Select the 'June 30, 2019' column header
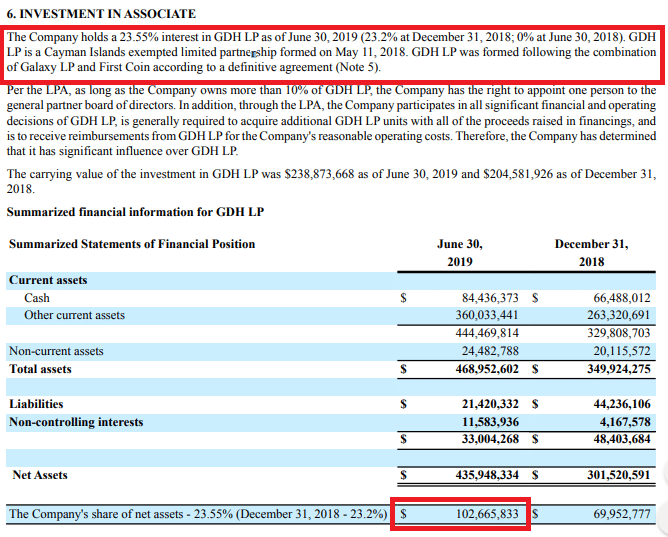The image size is (668, 537). (x=460, y=253)
